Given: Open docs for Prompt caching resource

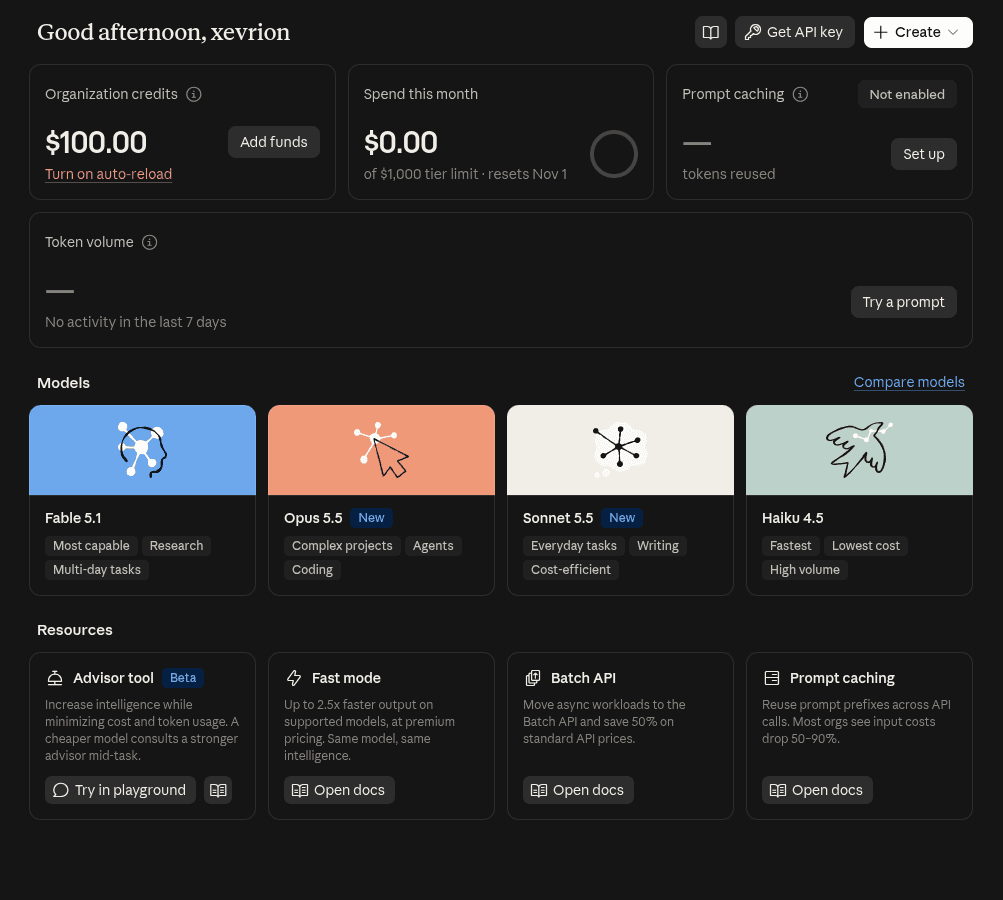Looking at the screenshot, I should pyautogui.click(x=817, y=790).
